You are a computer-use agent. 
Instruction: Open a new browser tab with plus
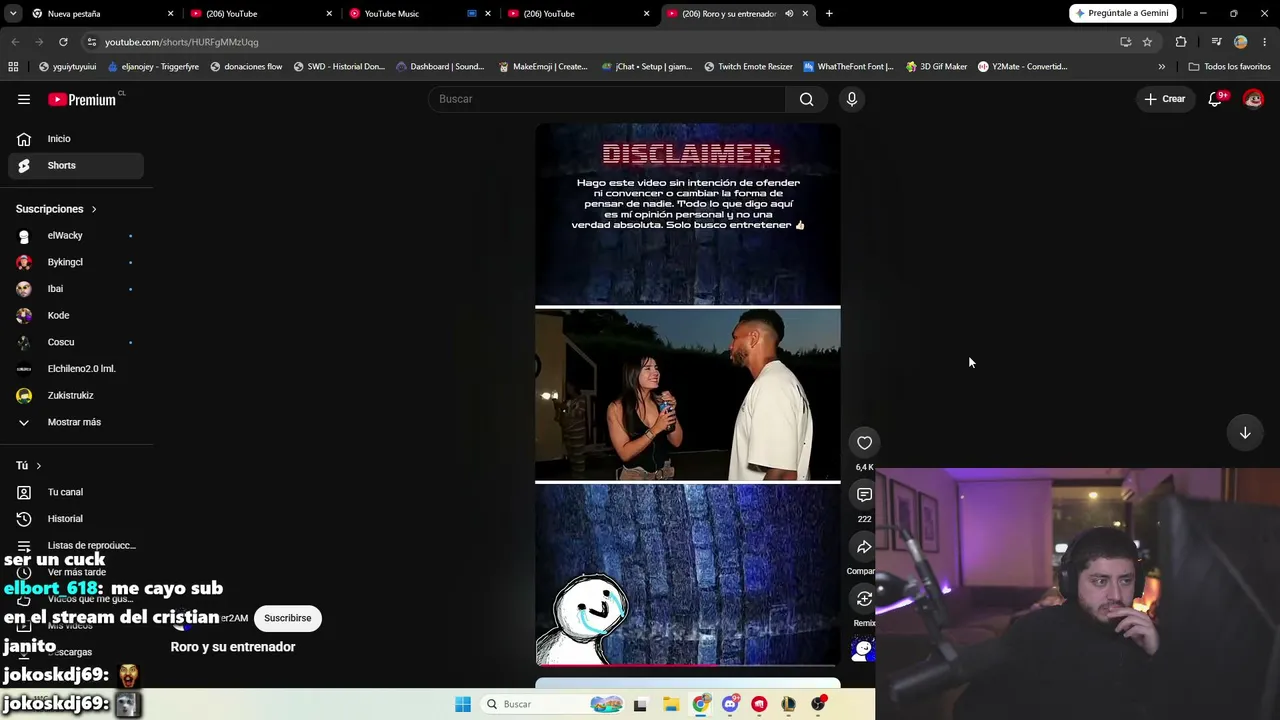[829, 14]
